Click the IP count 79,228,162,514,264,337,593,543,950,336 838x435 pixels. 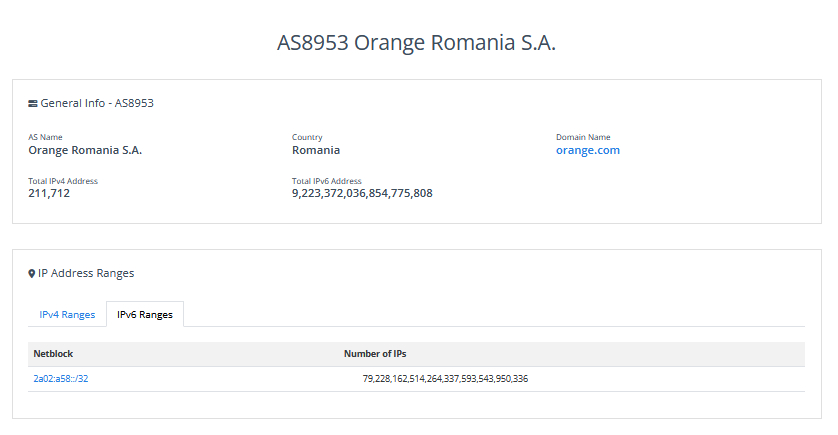click(445, 378)
